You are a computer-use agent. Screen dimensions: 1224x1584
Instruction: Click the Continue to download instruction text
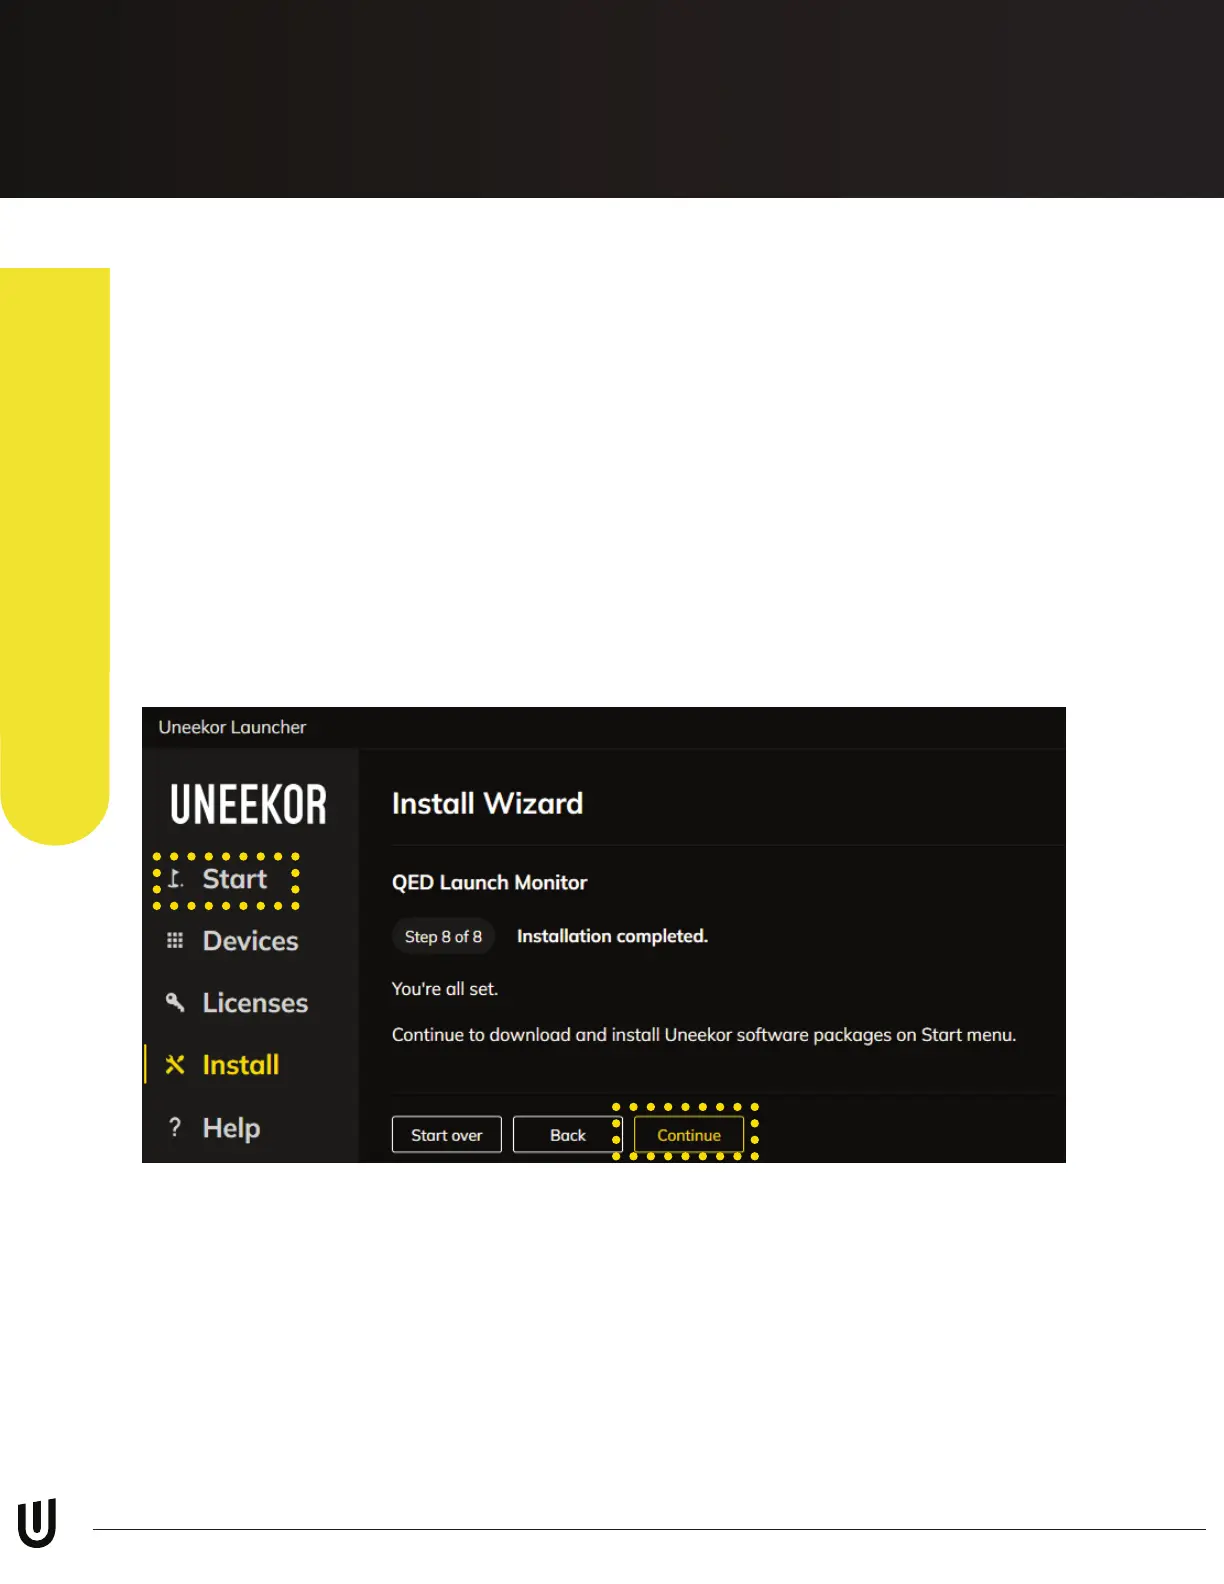[x=704, y=1035]
